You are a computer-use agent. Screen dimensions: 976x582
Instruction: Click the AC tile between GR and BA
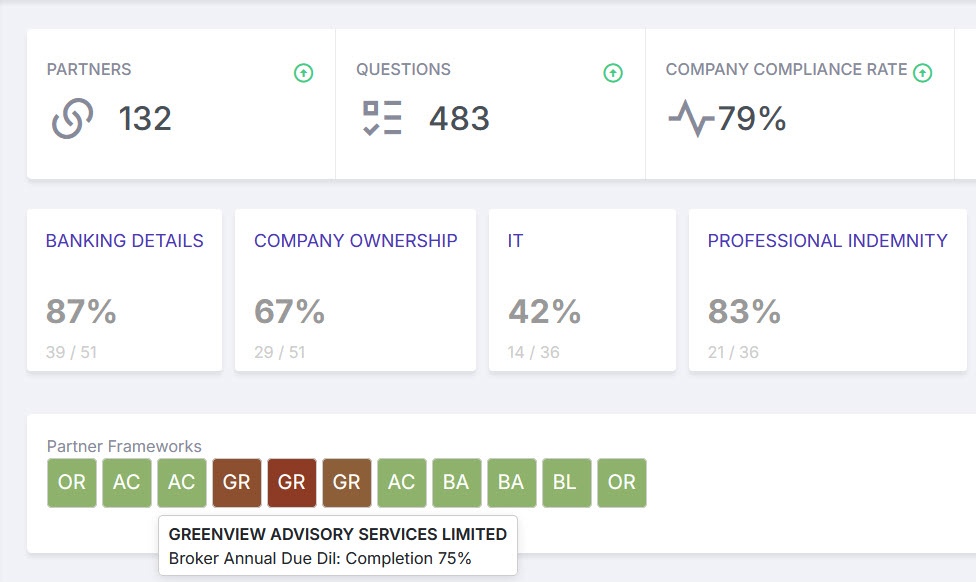pyautogui.click(x=401, y=483)
